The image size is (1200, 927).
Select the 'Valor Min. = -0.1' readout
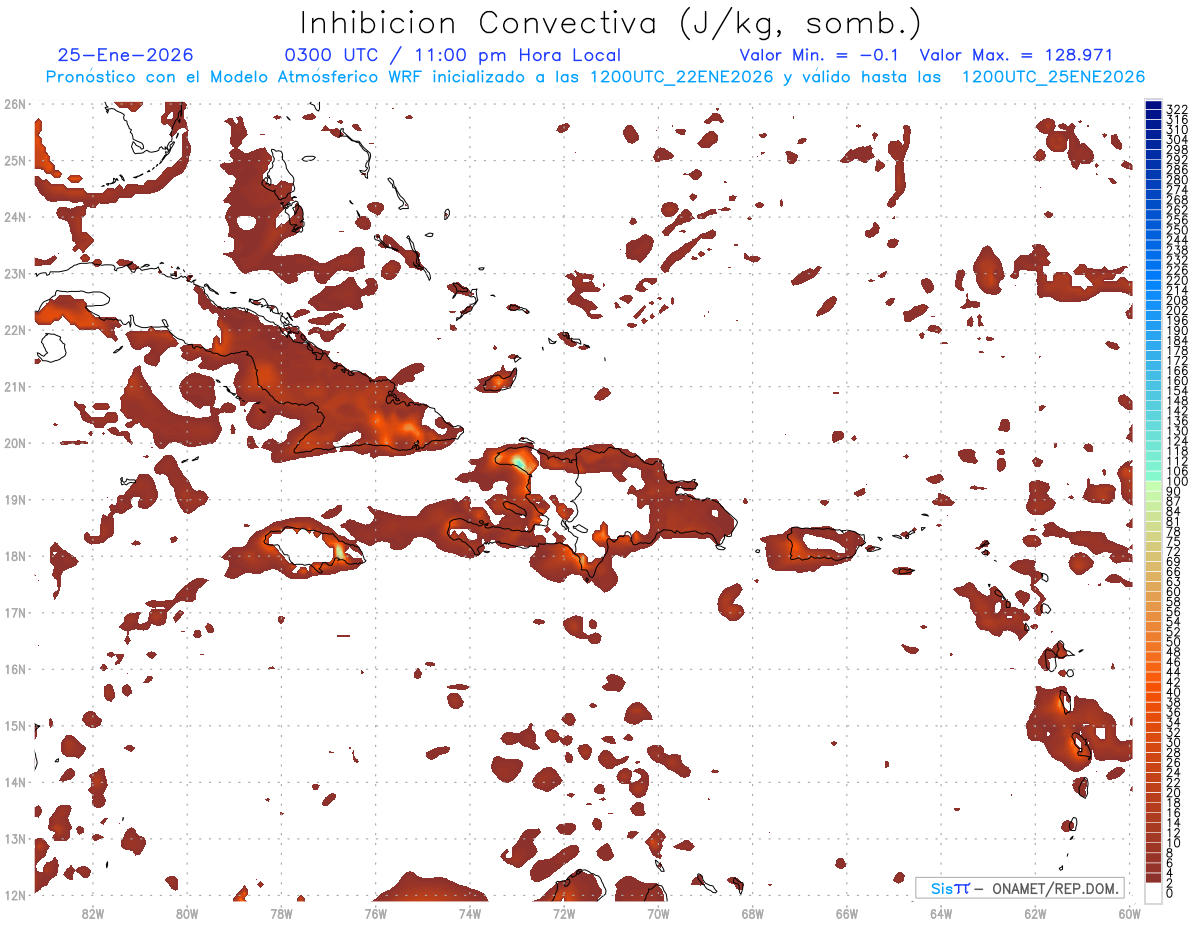click(x=819, y=55)
